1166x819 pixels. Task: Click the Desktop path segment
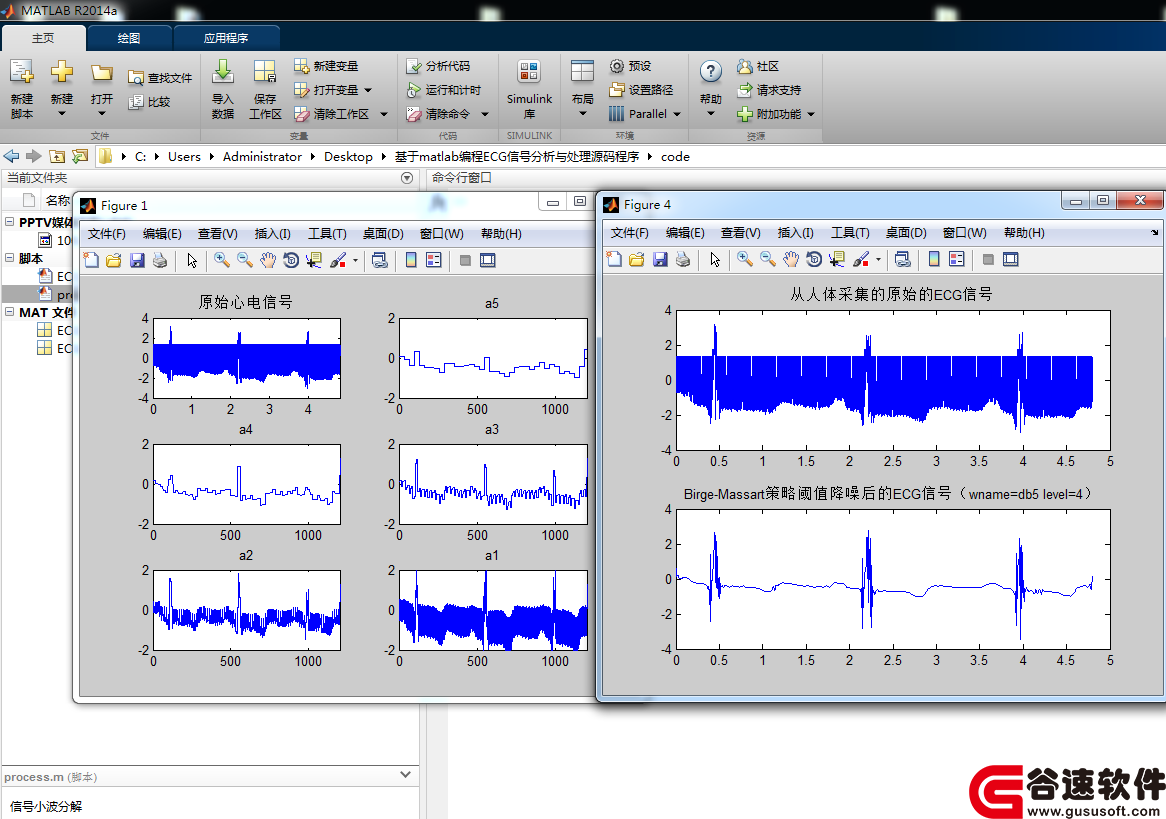point(348,156)
